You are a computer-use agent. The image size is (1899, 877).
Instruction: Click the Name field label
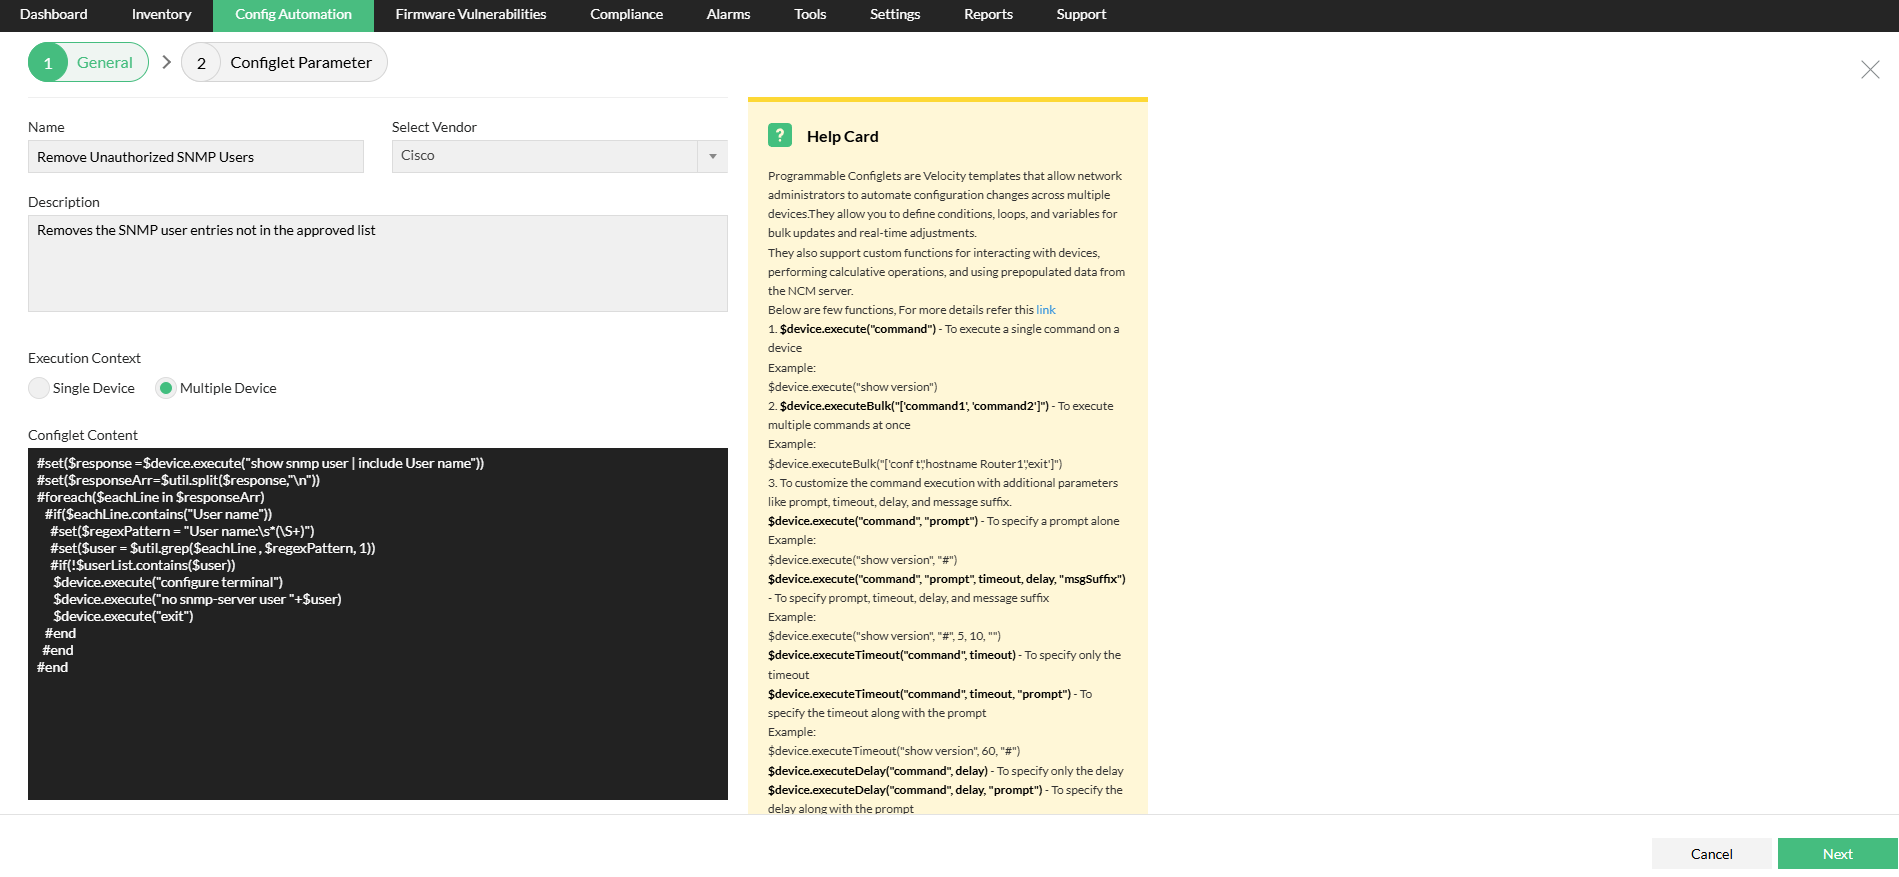pos(46,127)
